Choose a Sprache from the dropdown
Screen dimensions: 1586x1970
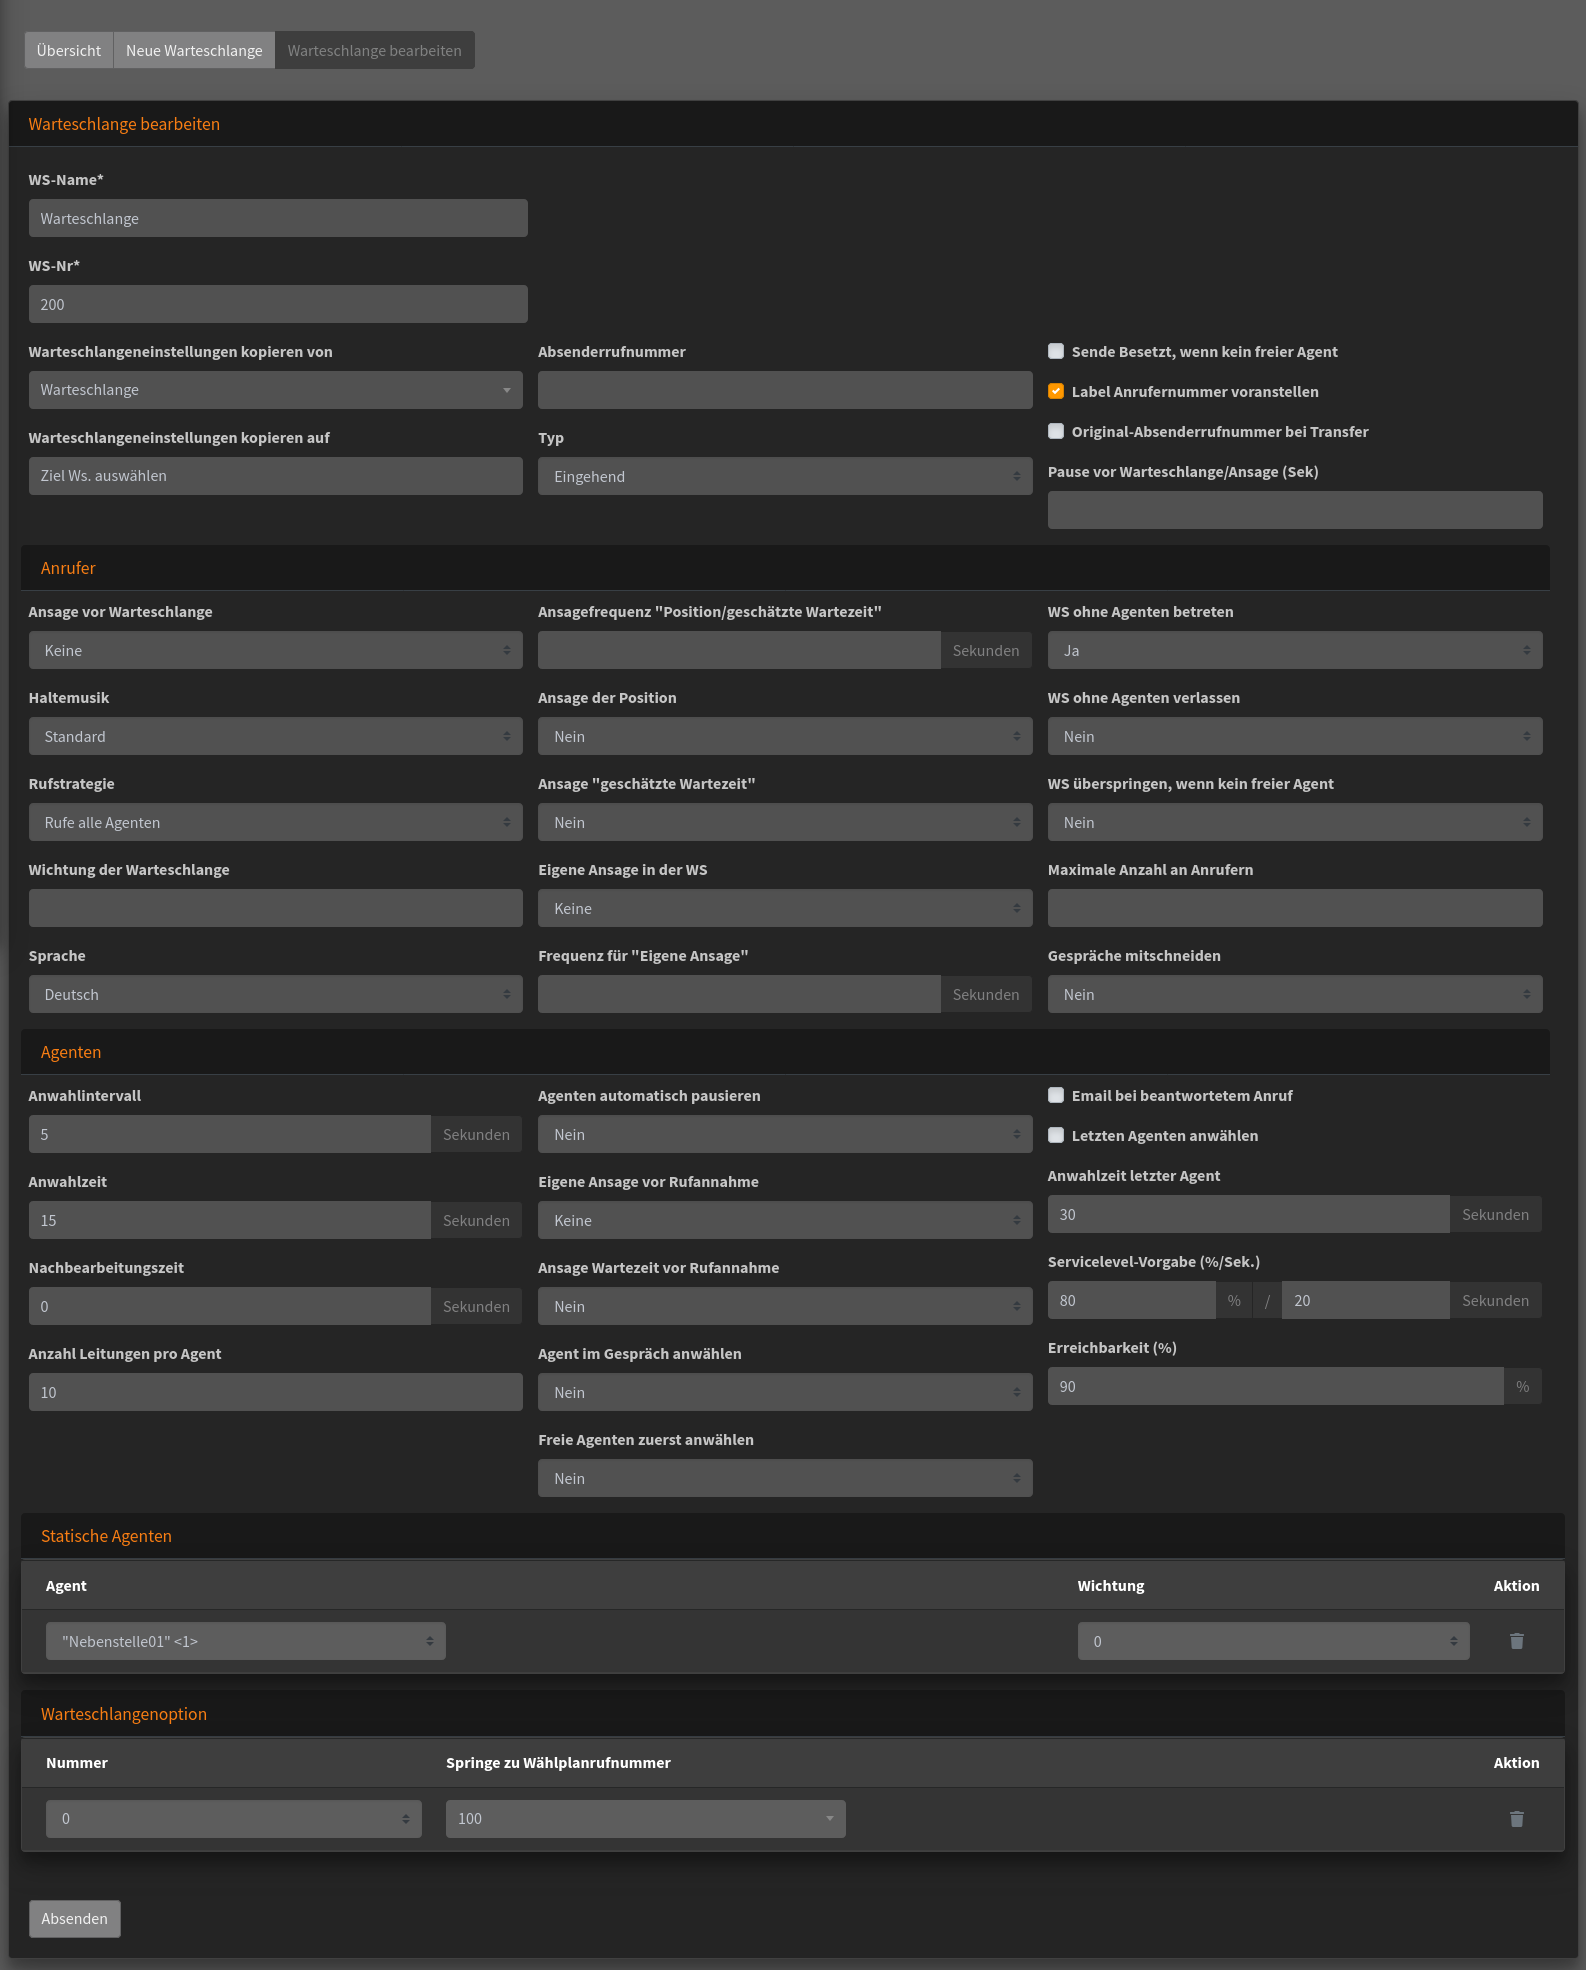coord(275,994)
